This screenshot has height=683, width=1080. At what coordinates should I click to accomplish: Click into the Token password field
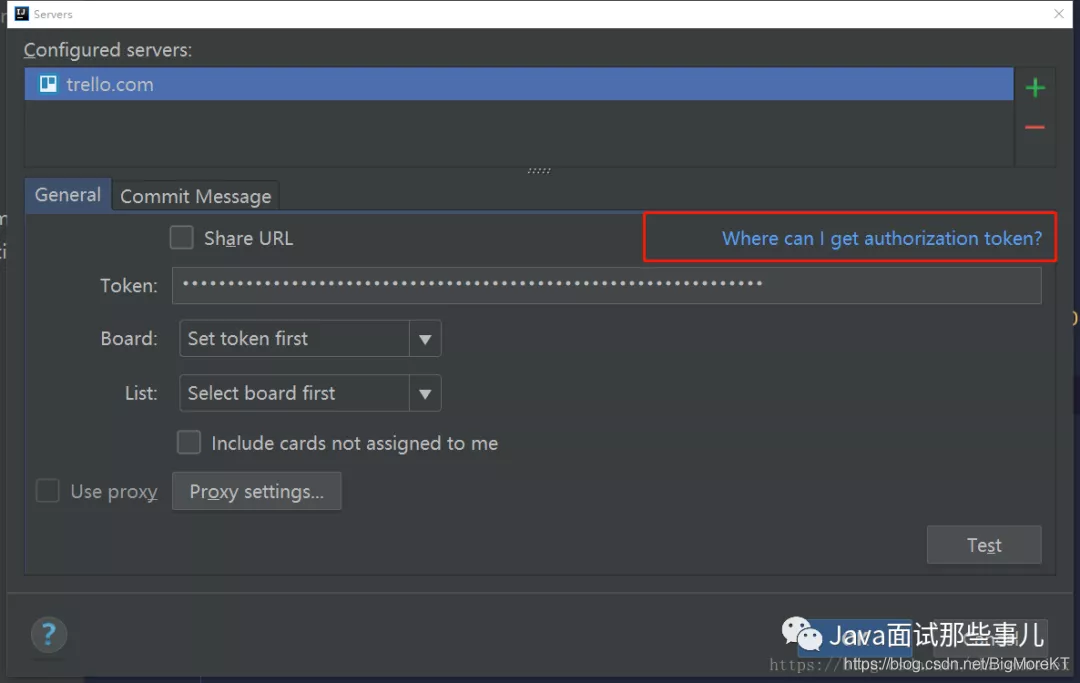tap(606, 285)
